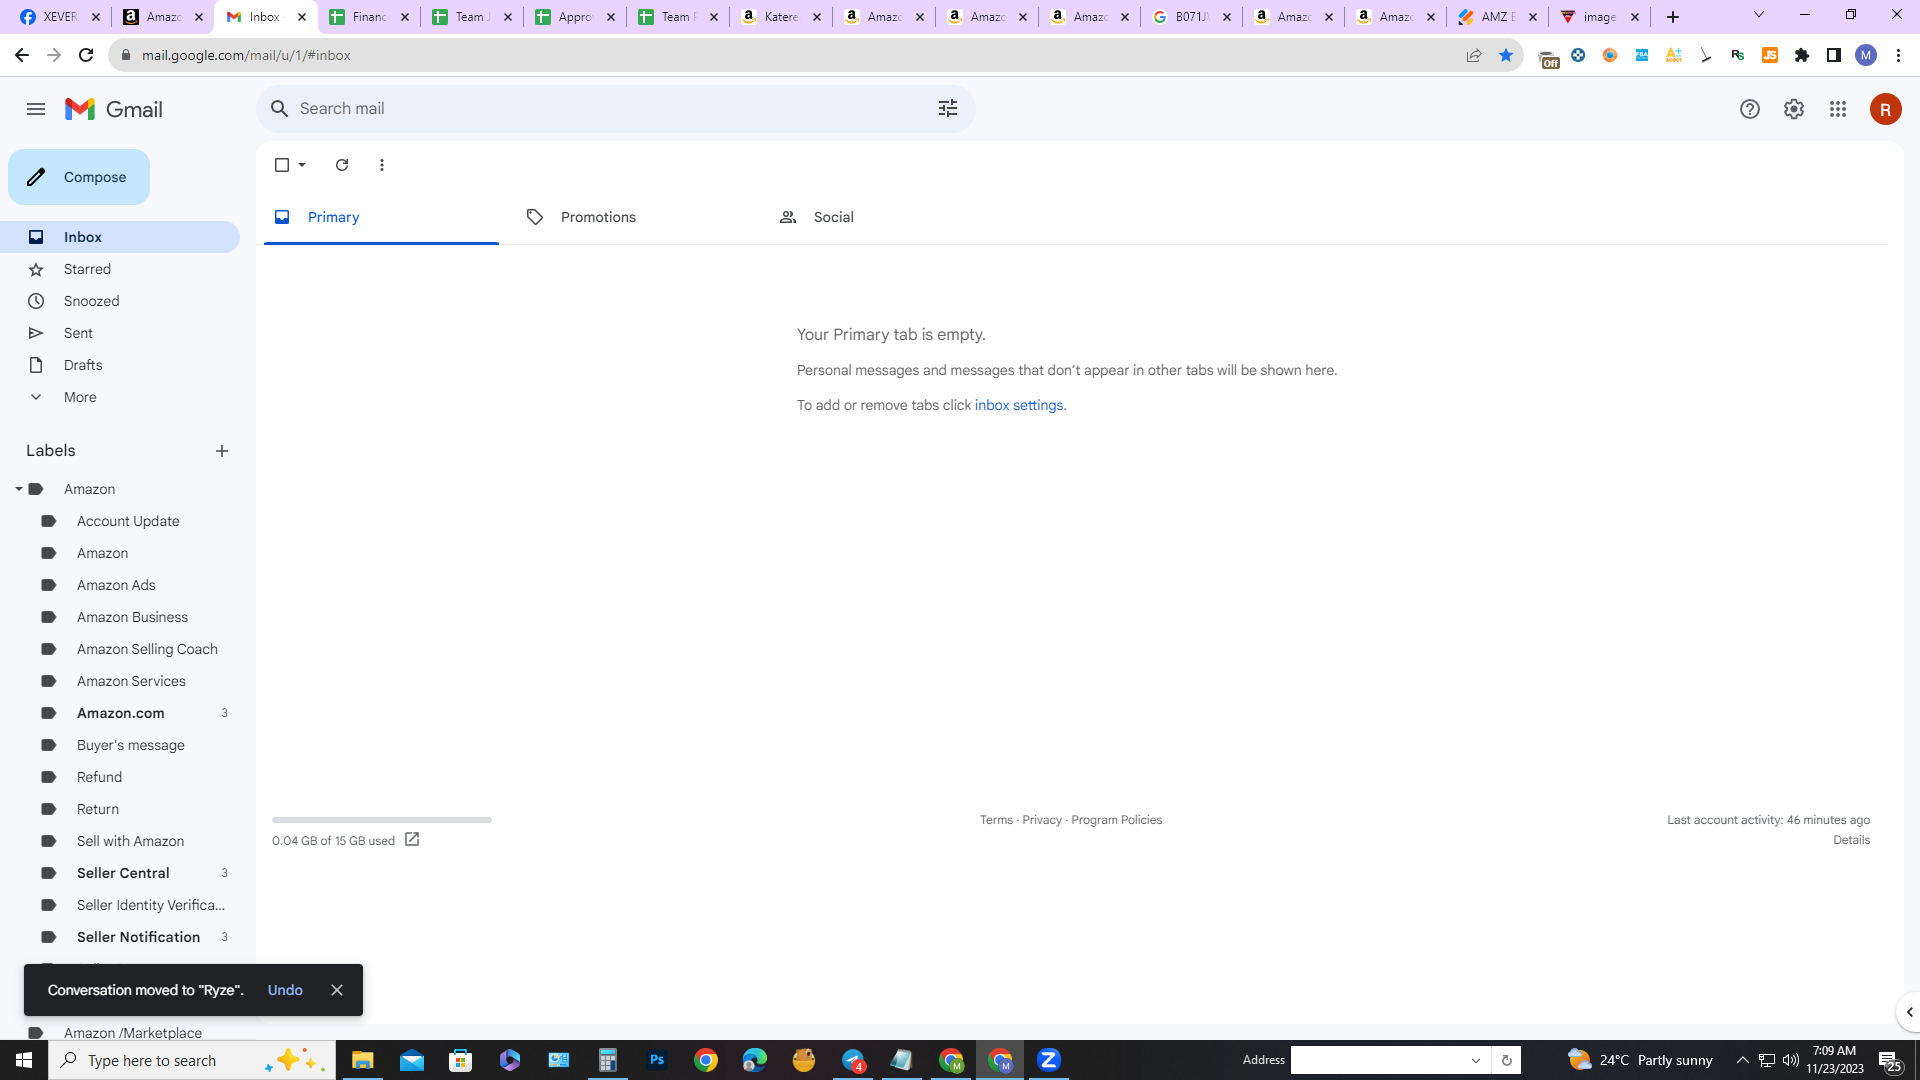Open the Windows Start menu
The width and height of the screenshot is (1920, 1080).
click(24, 1060)
